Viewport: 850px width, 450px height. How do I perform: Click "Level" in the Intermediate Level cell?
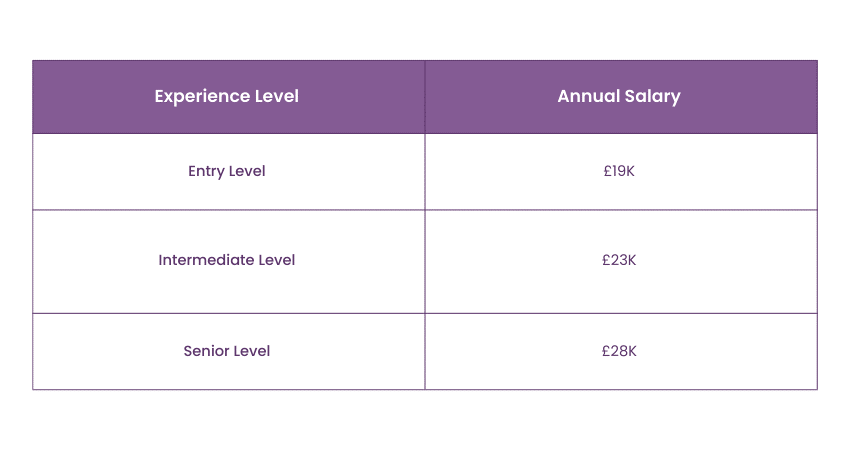click(276, 260)
